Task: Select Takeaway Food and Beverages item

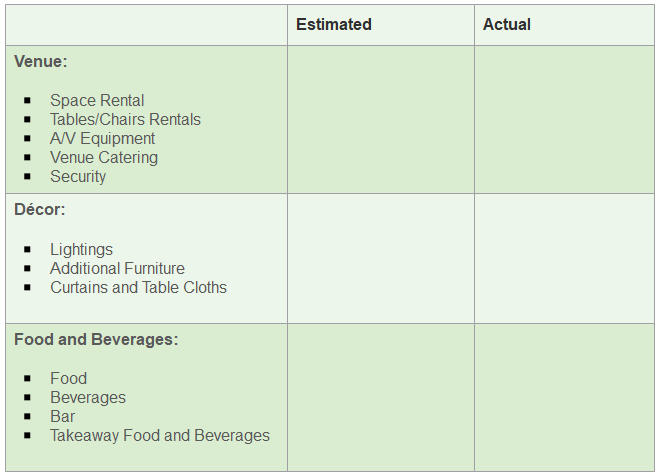Action: [160, 435]
